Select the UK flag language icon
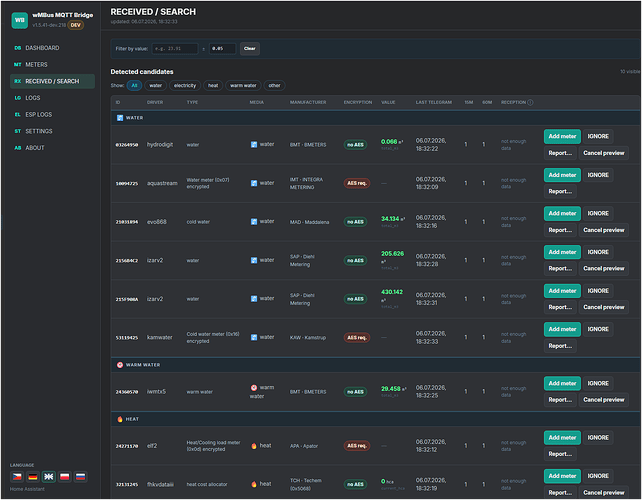The height and width of the screenshot is (500, 642). (x=49, y=477)
